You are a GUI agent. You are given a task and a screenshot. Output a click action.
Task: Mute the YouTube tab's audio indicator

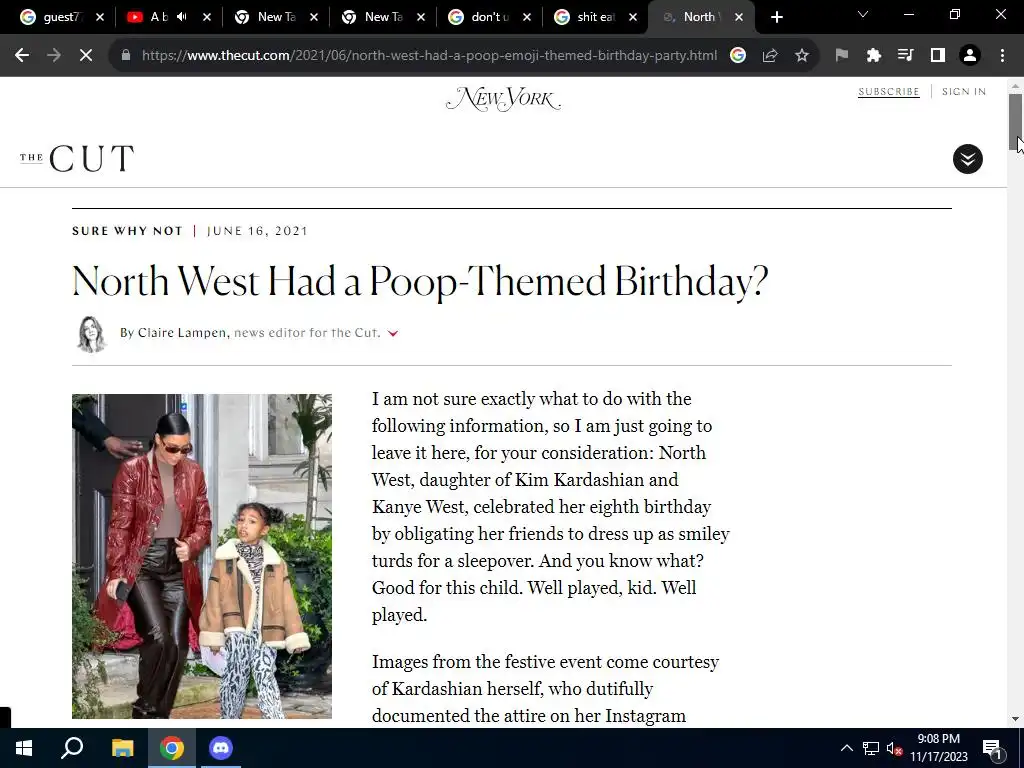[x=182, y=17]
